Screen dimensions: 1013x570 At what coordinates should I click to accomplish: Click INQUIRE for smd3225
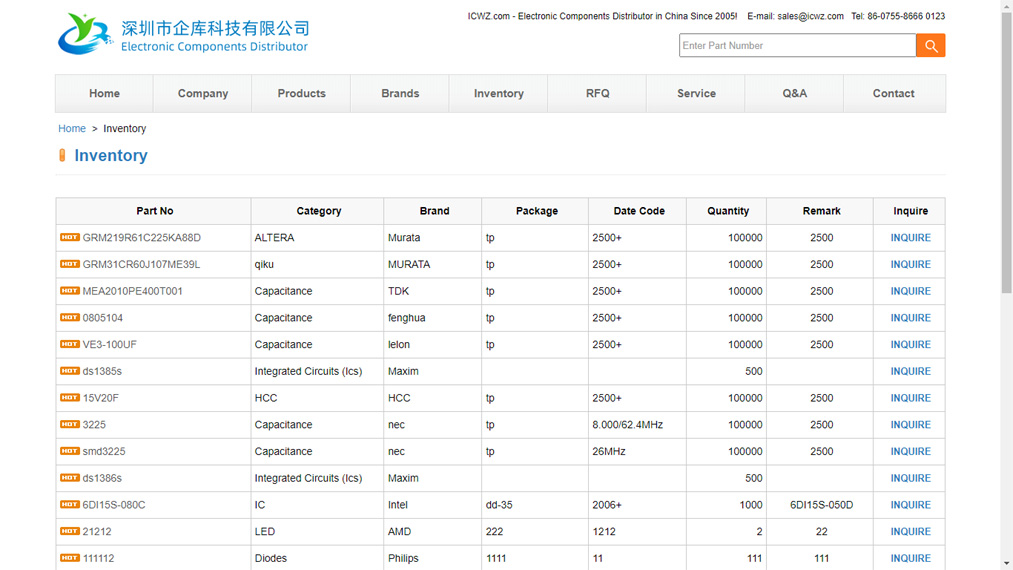pyautogui.click(x=910, y=451)
